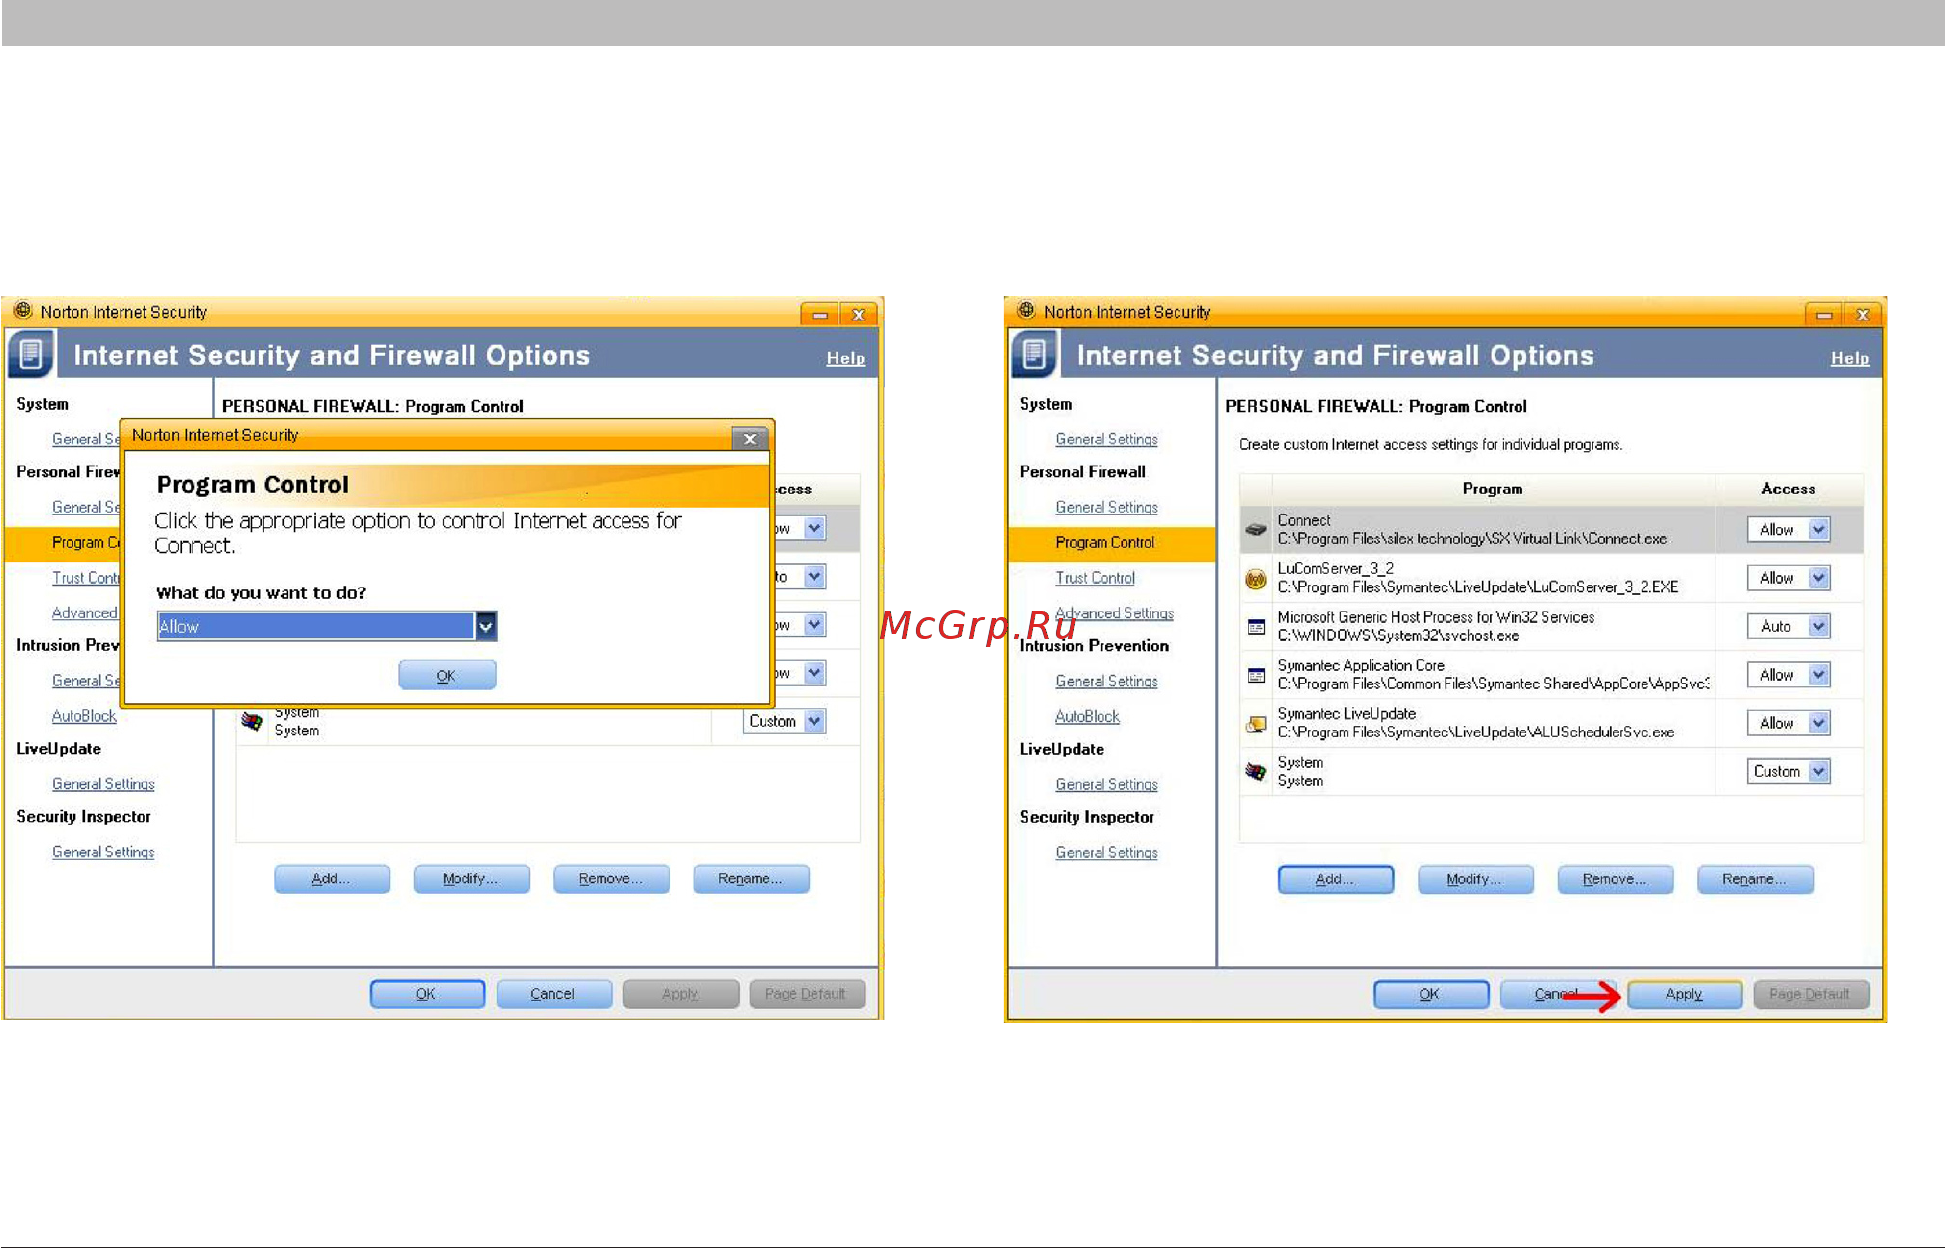The height and width of the screenshot is (1248, 1945).
Task: Click the Program column header in the right window
Action: click(1492, 489)
